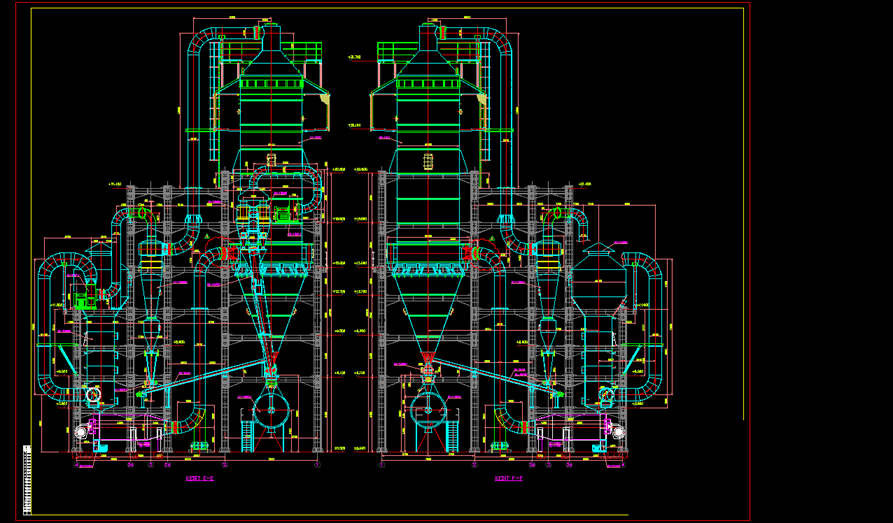
Task: Click the chimney stack atop left tower
Action: click(x=271, y=36)
